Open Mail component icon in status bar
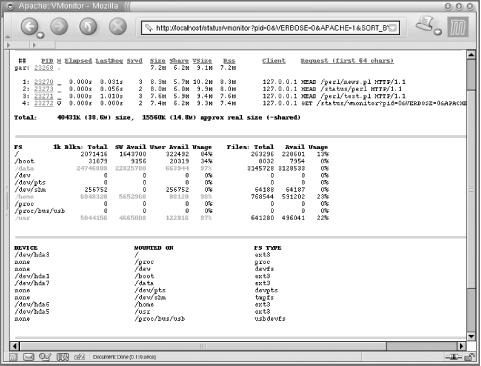Image resolution: width=481 pixels, height=366 pixels. click(28, 357)
